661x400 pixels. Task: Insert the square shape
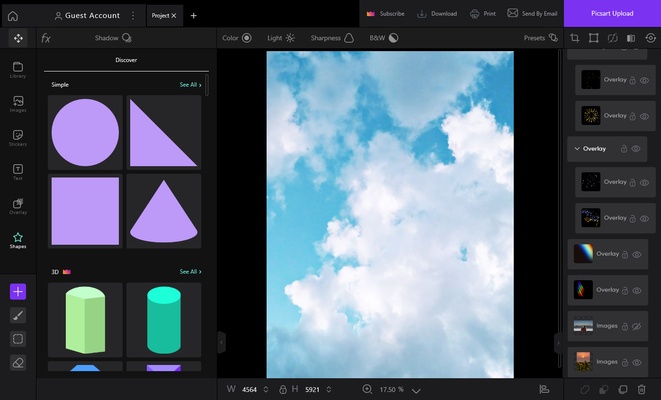85,211
